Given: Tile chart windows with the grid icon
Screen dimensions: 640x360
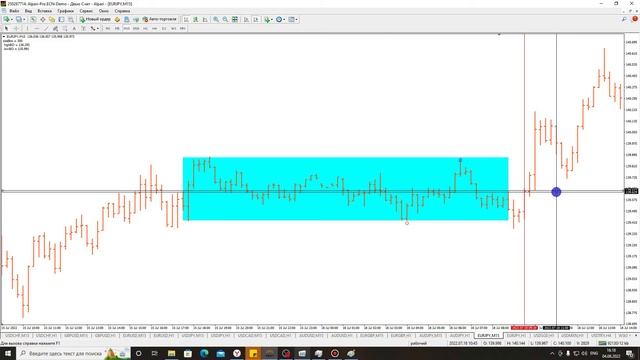Looking at the screenshot, I should coord(235,19).
